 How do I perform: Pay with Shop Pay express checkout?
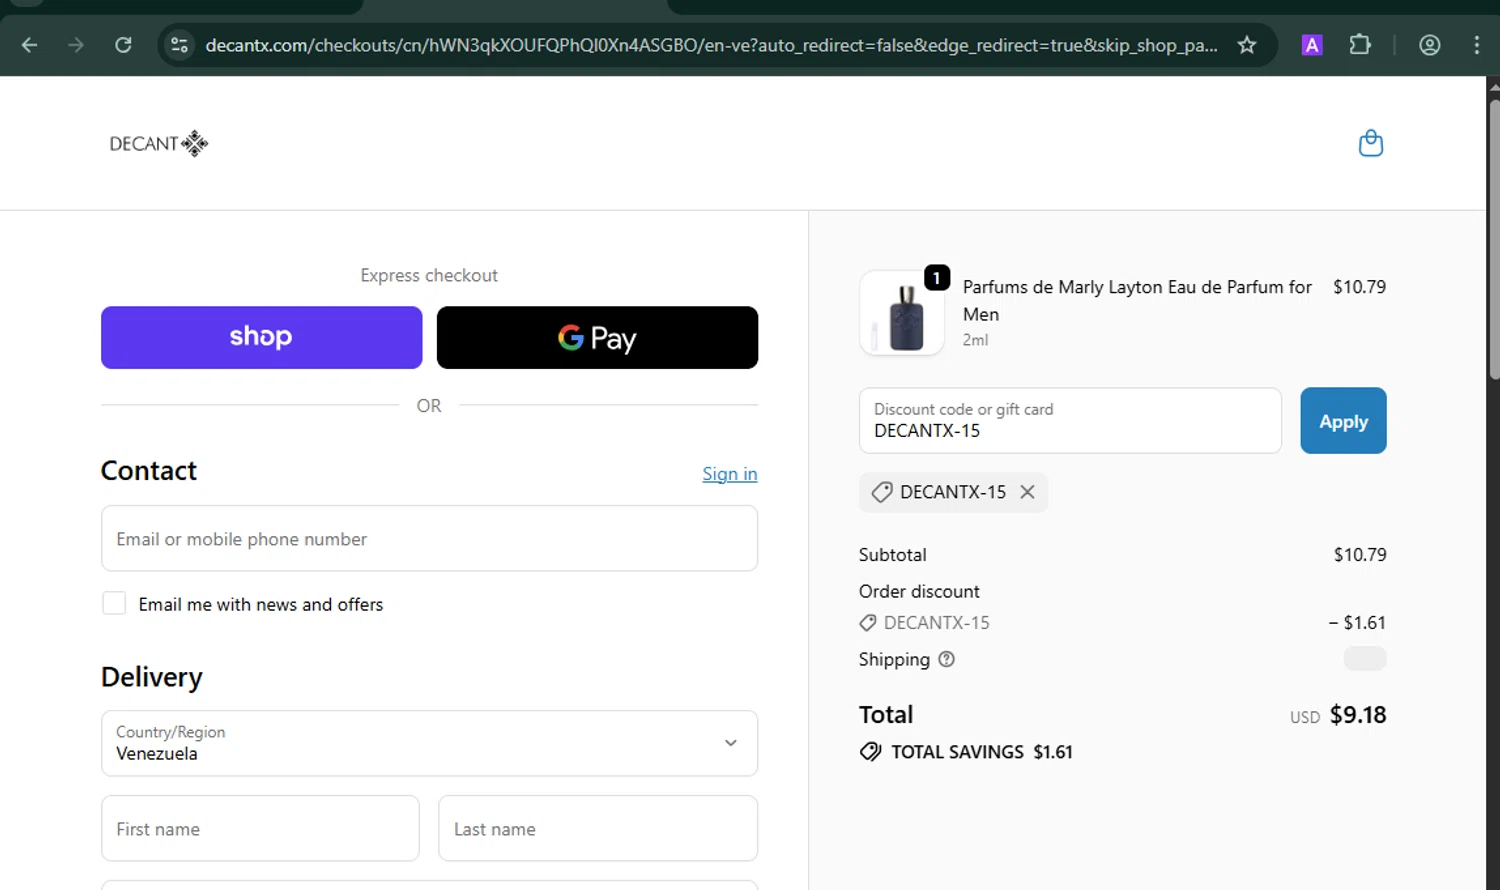(x=261, y=337)
